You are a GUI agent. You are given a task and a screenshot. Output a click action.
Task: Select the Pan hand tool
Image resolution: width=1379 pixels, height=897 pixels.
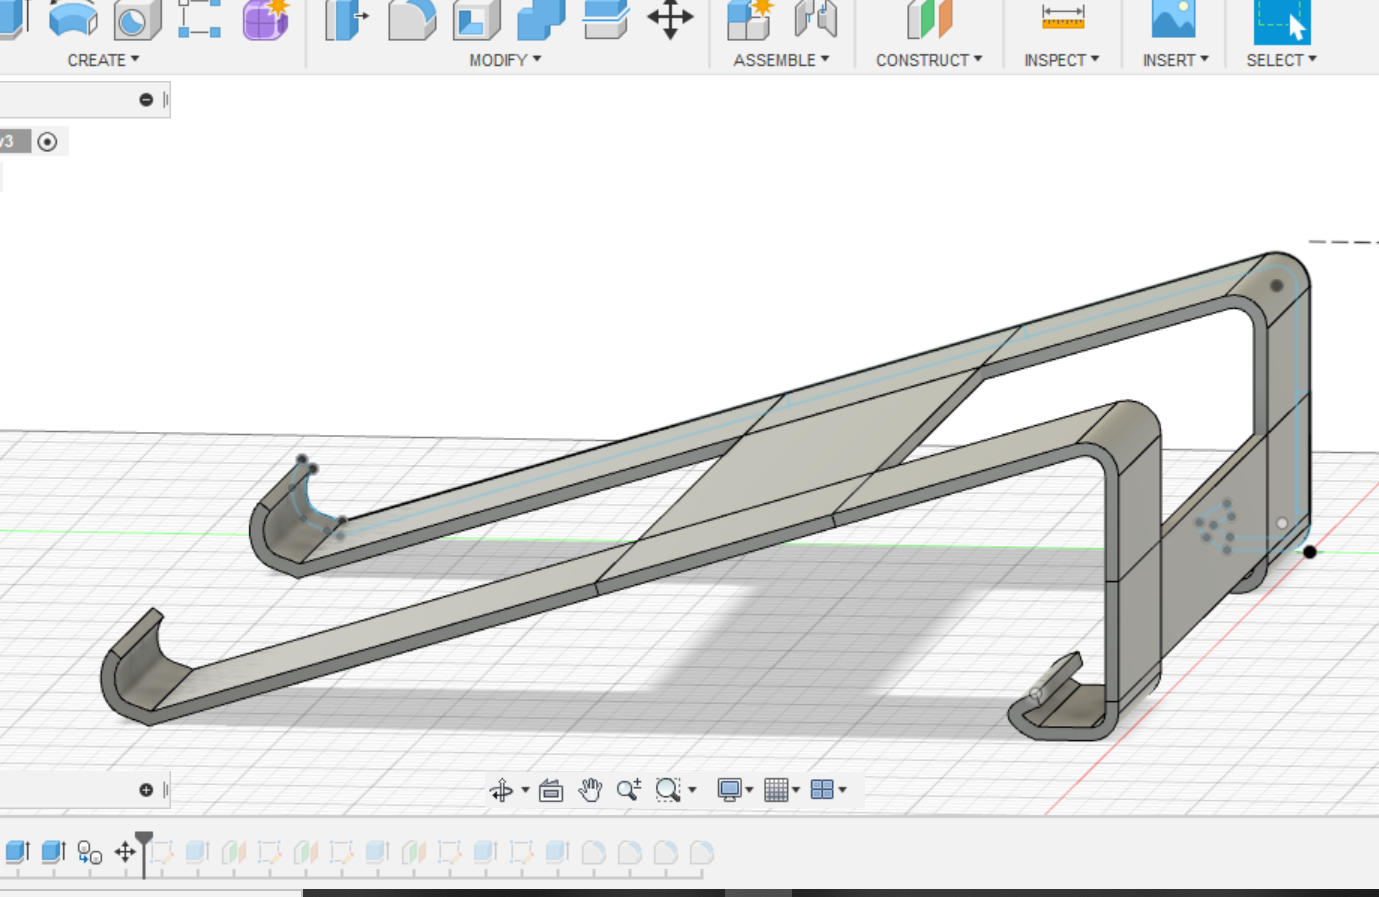[x=590, y=790]
